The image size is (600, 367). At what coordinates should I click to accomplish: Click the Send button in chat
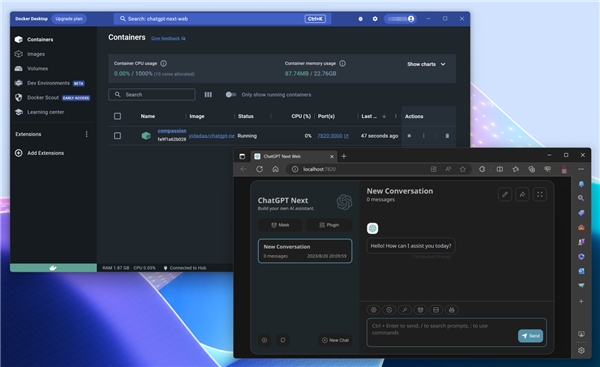(x=530, y=336)
